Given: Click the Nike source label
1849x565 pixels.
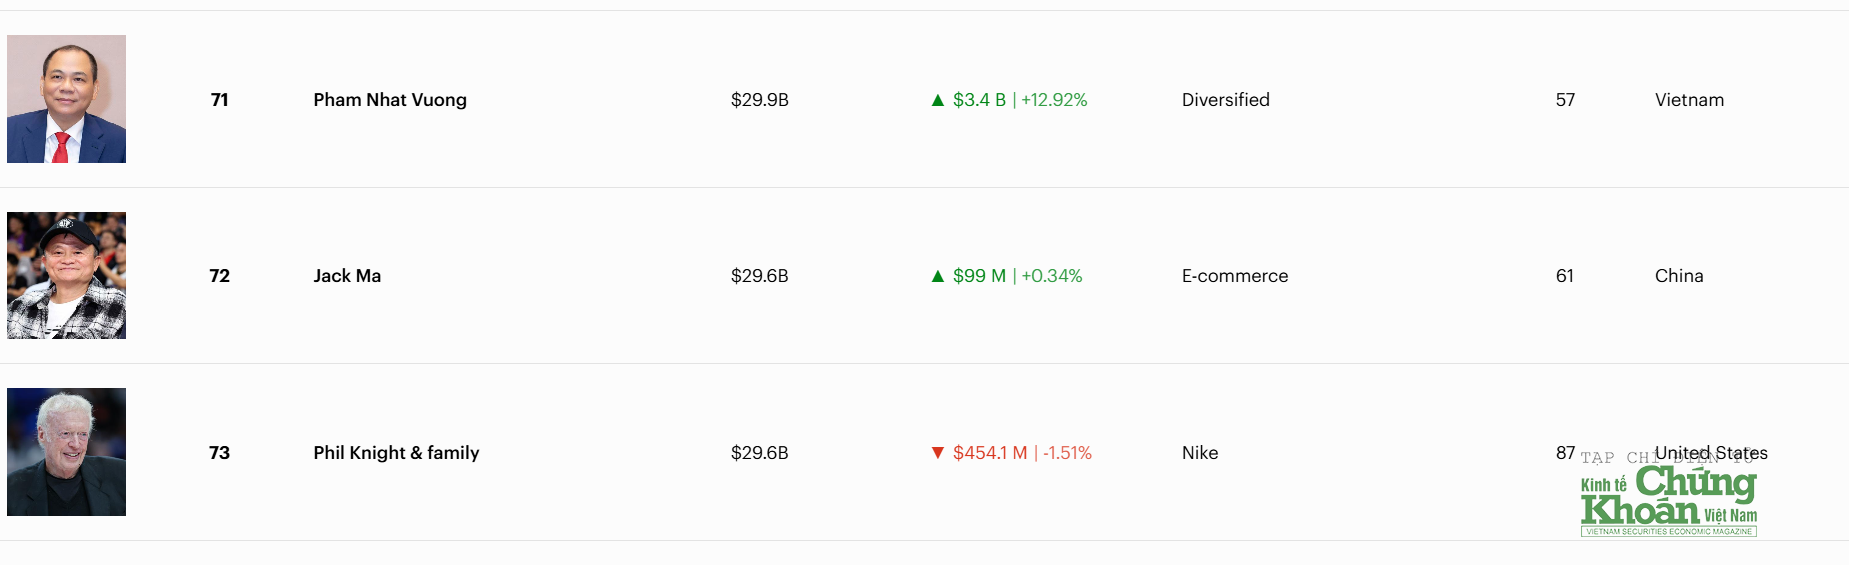Looking at the screenshot, I should pos(1200,453).
